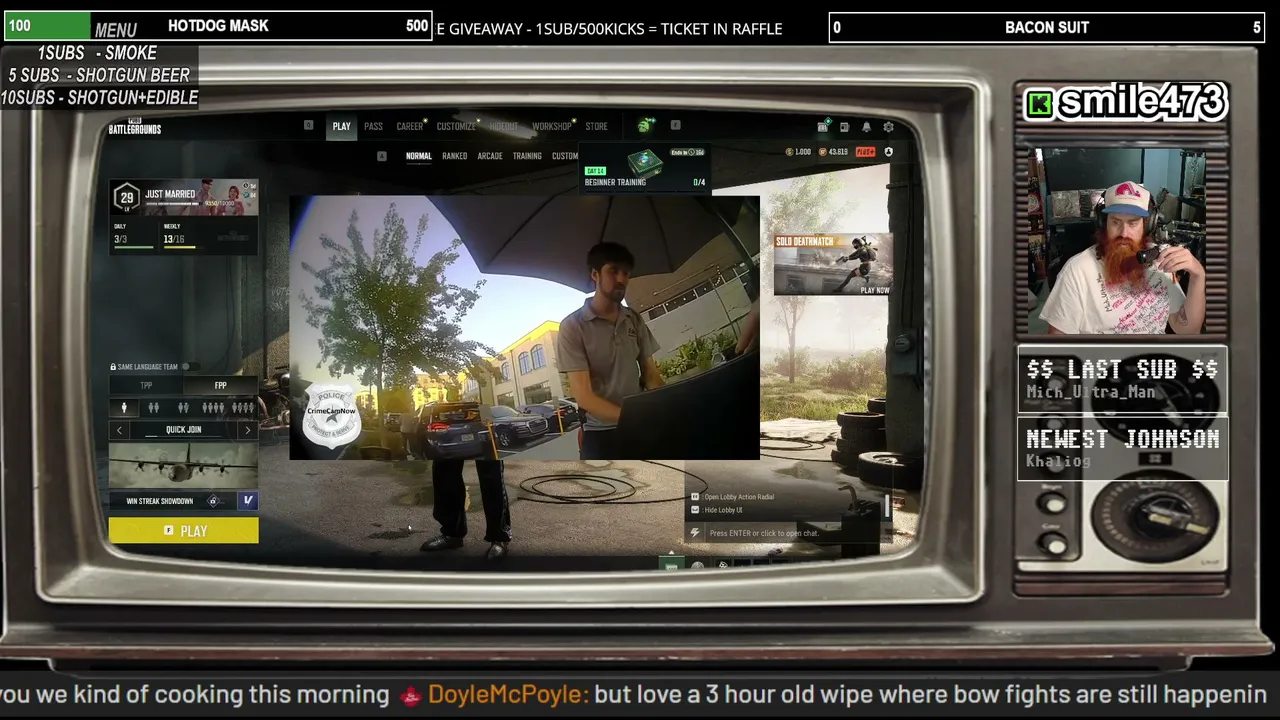Image resolution: width=1280 pixels, height=720 pixels.
Task: Click DoyleMcPoyle username in chat ticker
Action: pyautogui.click(x=507, y=695)
